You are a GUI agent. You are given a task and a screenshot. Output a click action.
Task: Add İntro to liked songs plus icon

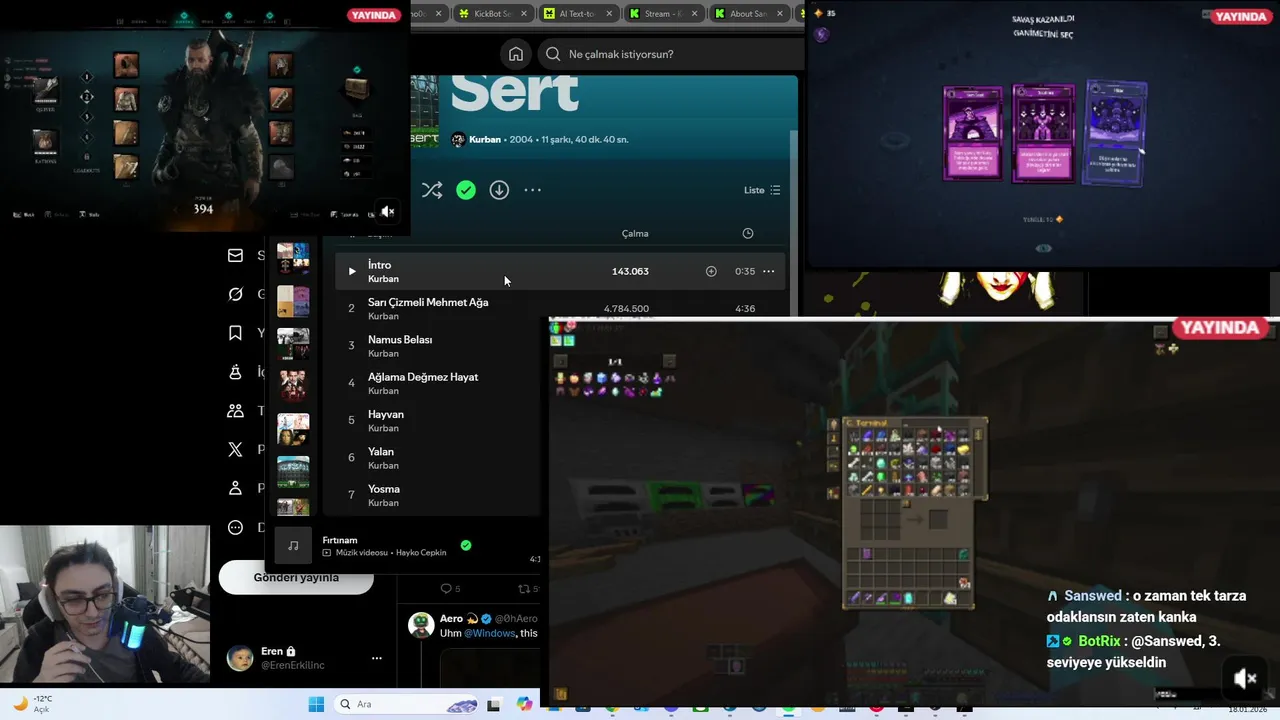pyautogui.click(x=711, y=271)
